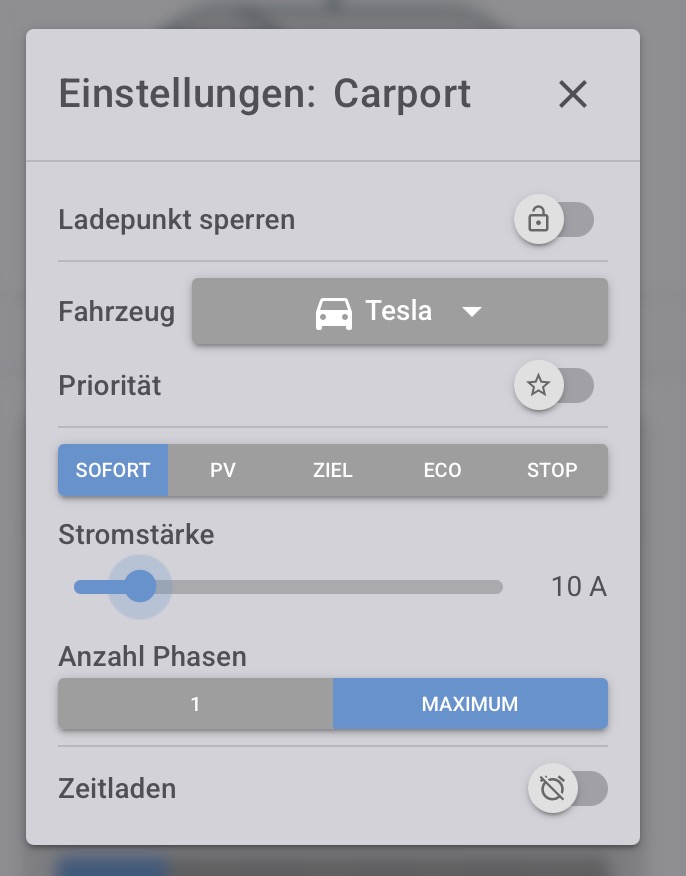Switch to PV charging mode
686x876 pixels.
(x=223, y=470)
